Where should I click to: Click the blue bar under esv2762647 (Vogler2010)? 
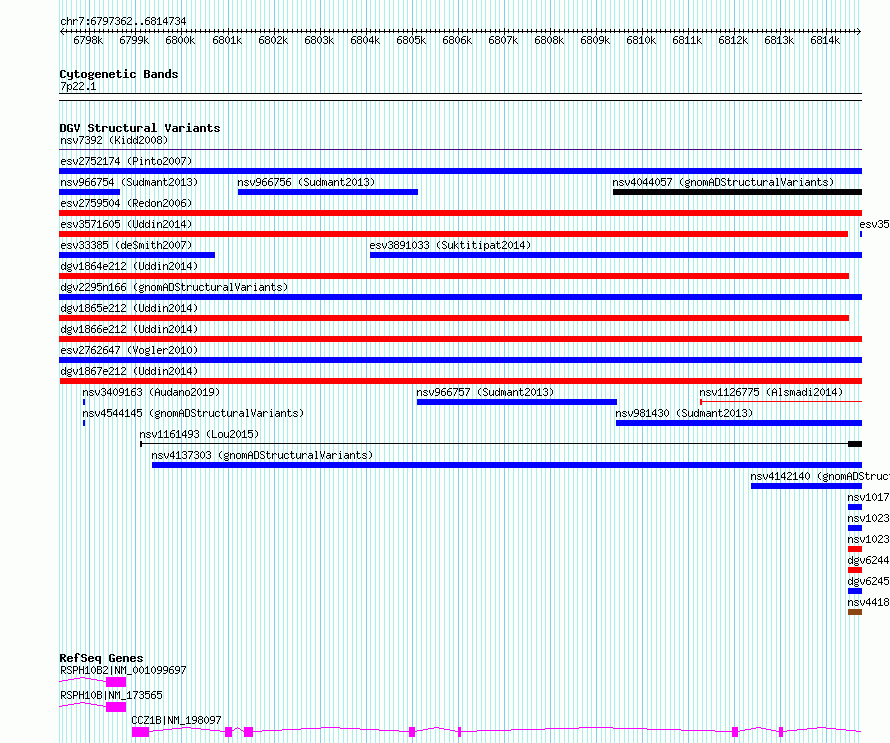point(460,360)
